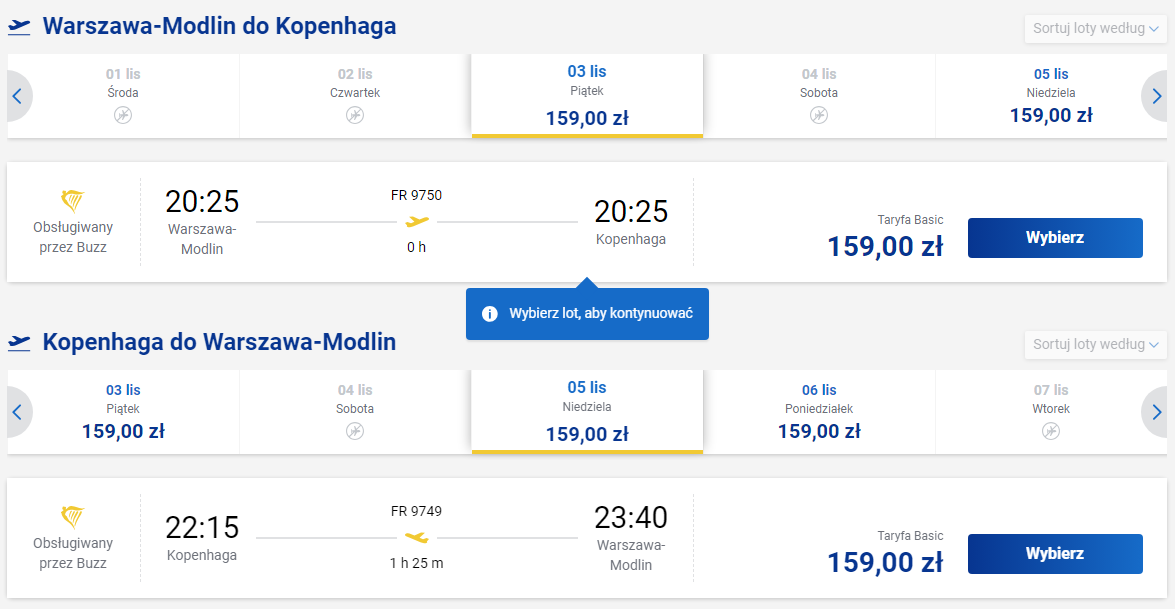Viewport: 1175px width, 609px height.
Task: Open Sortuj loty według dropdown for return flights
Action: coord(1096,345)
